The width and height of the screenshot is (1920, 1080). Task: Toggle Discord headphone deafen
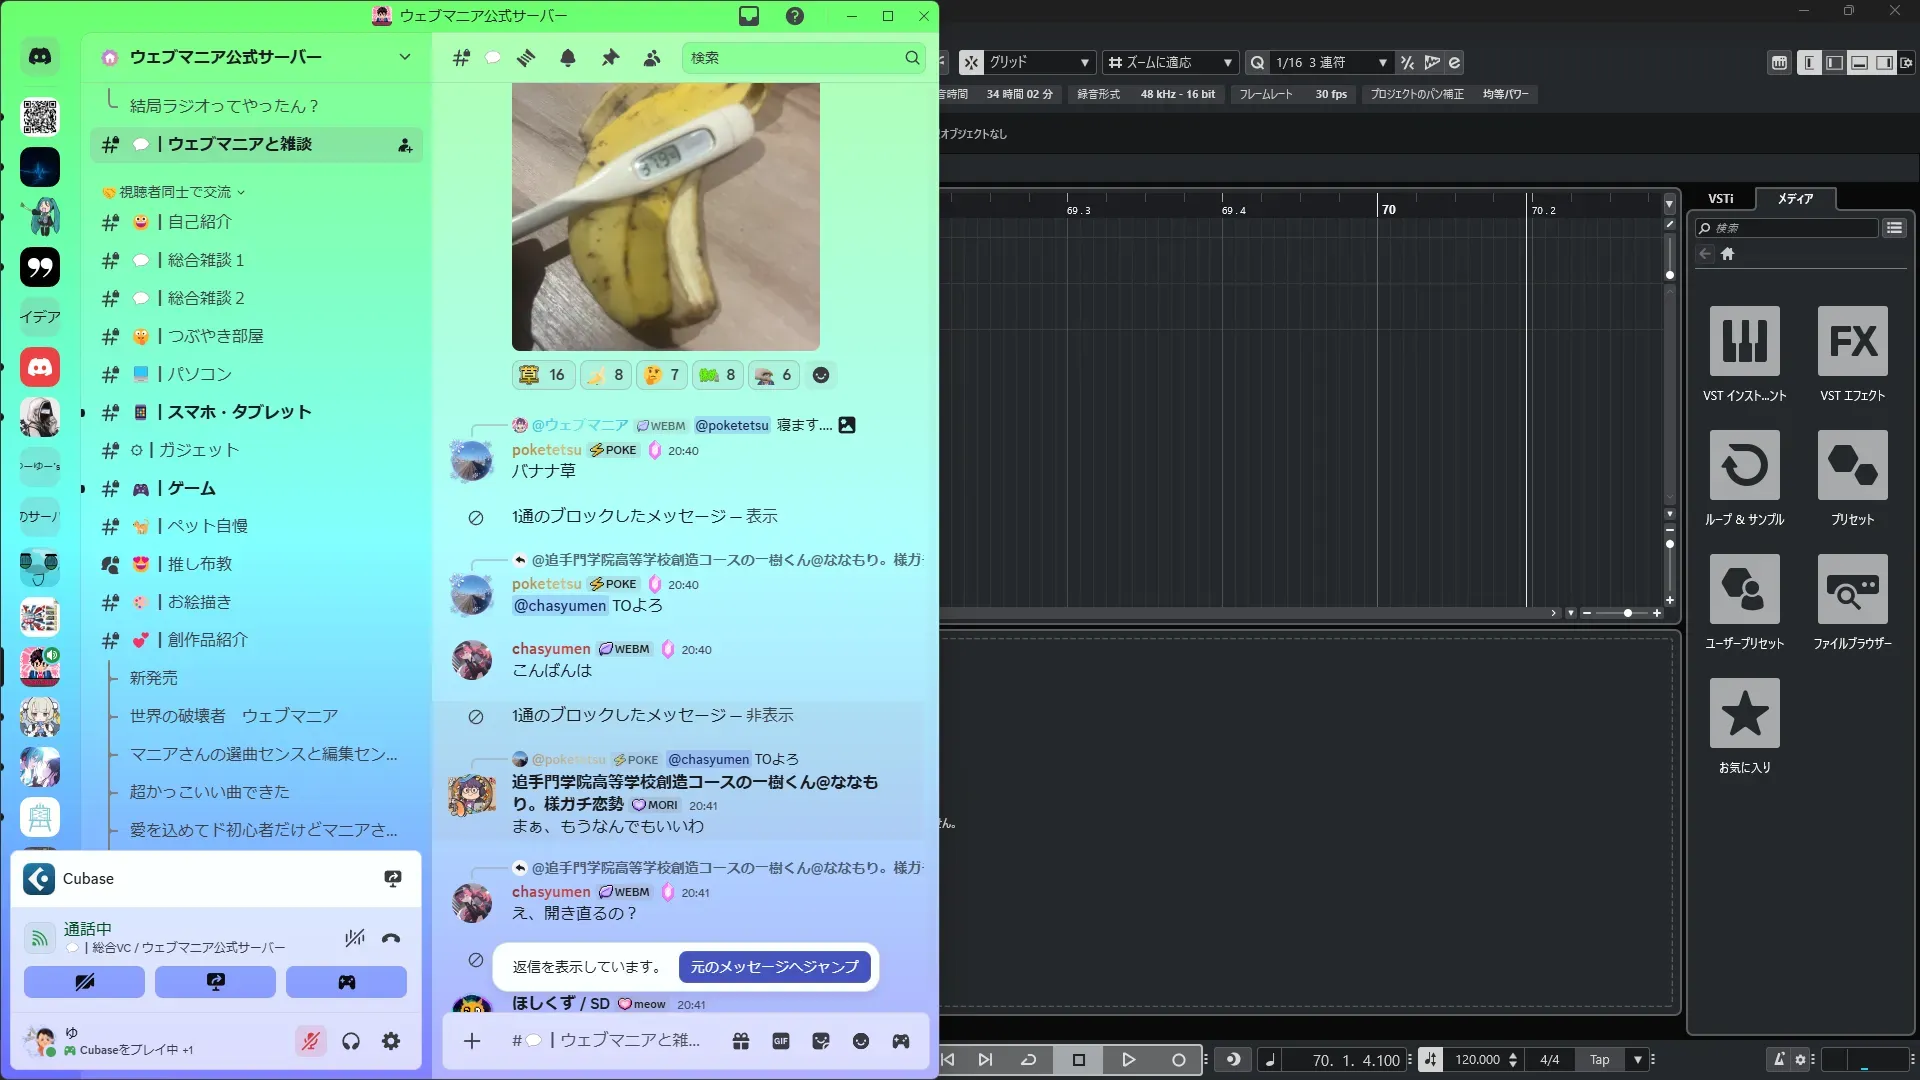point(351,1041)
